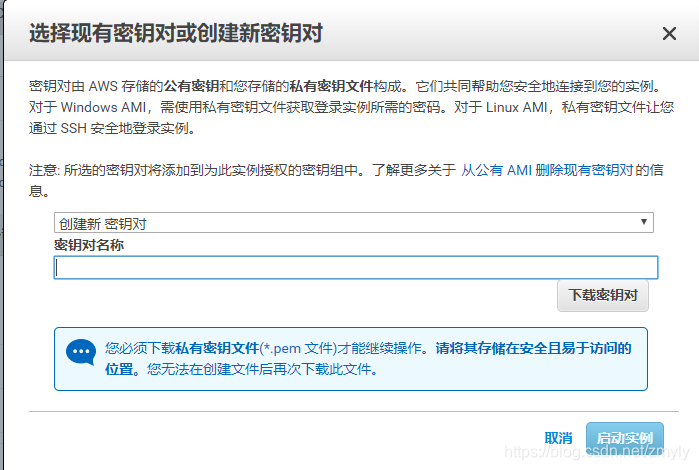Click bold 私有密钥文件 inside the blue info box
Viewport: 699px width, 470px height.
[217, 348]
